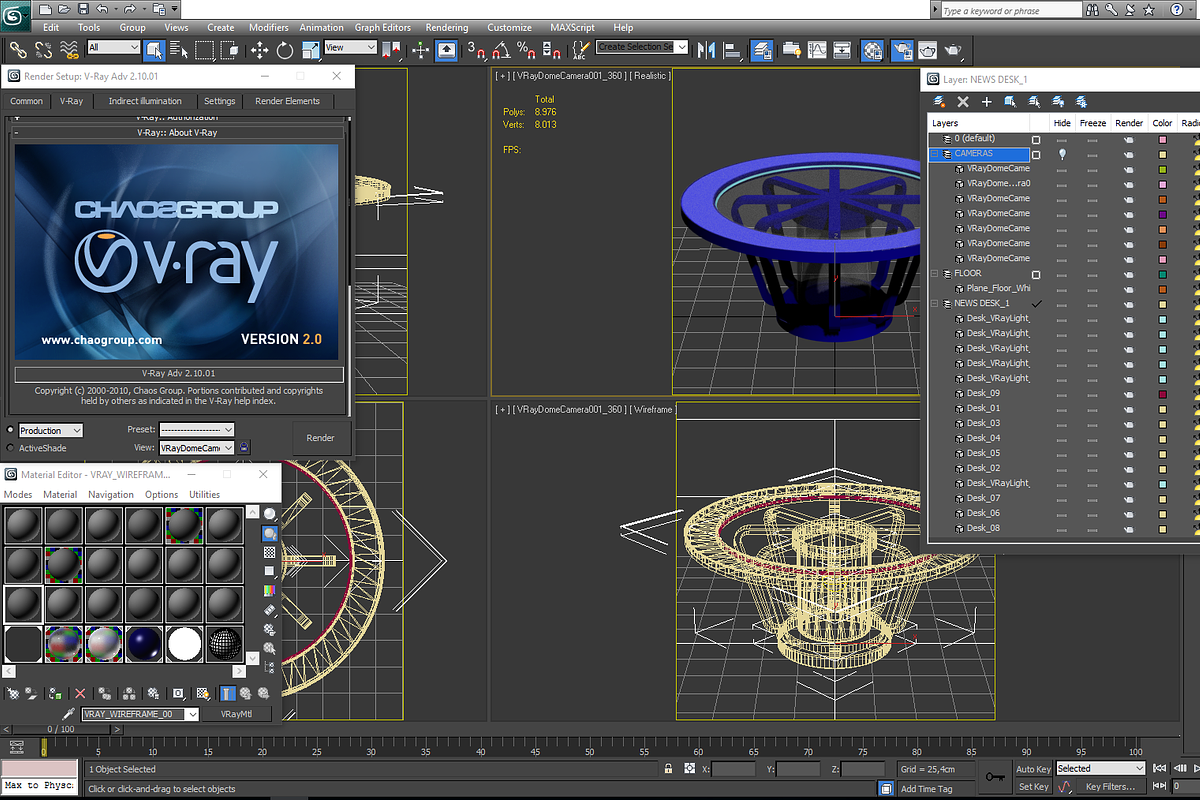
Task: Click the Get Material icon in Material Editor
Action: coord(13,693)
